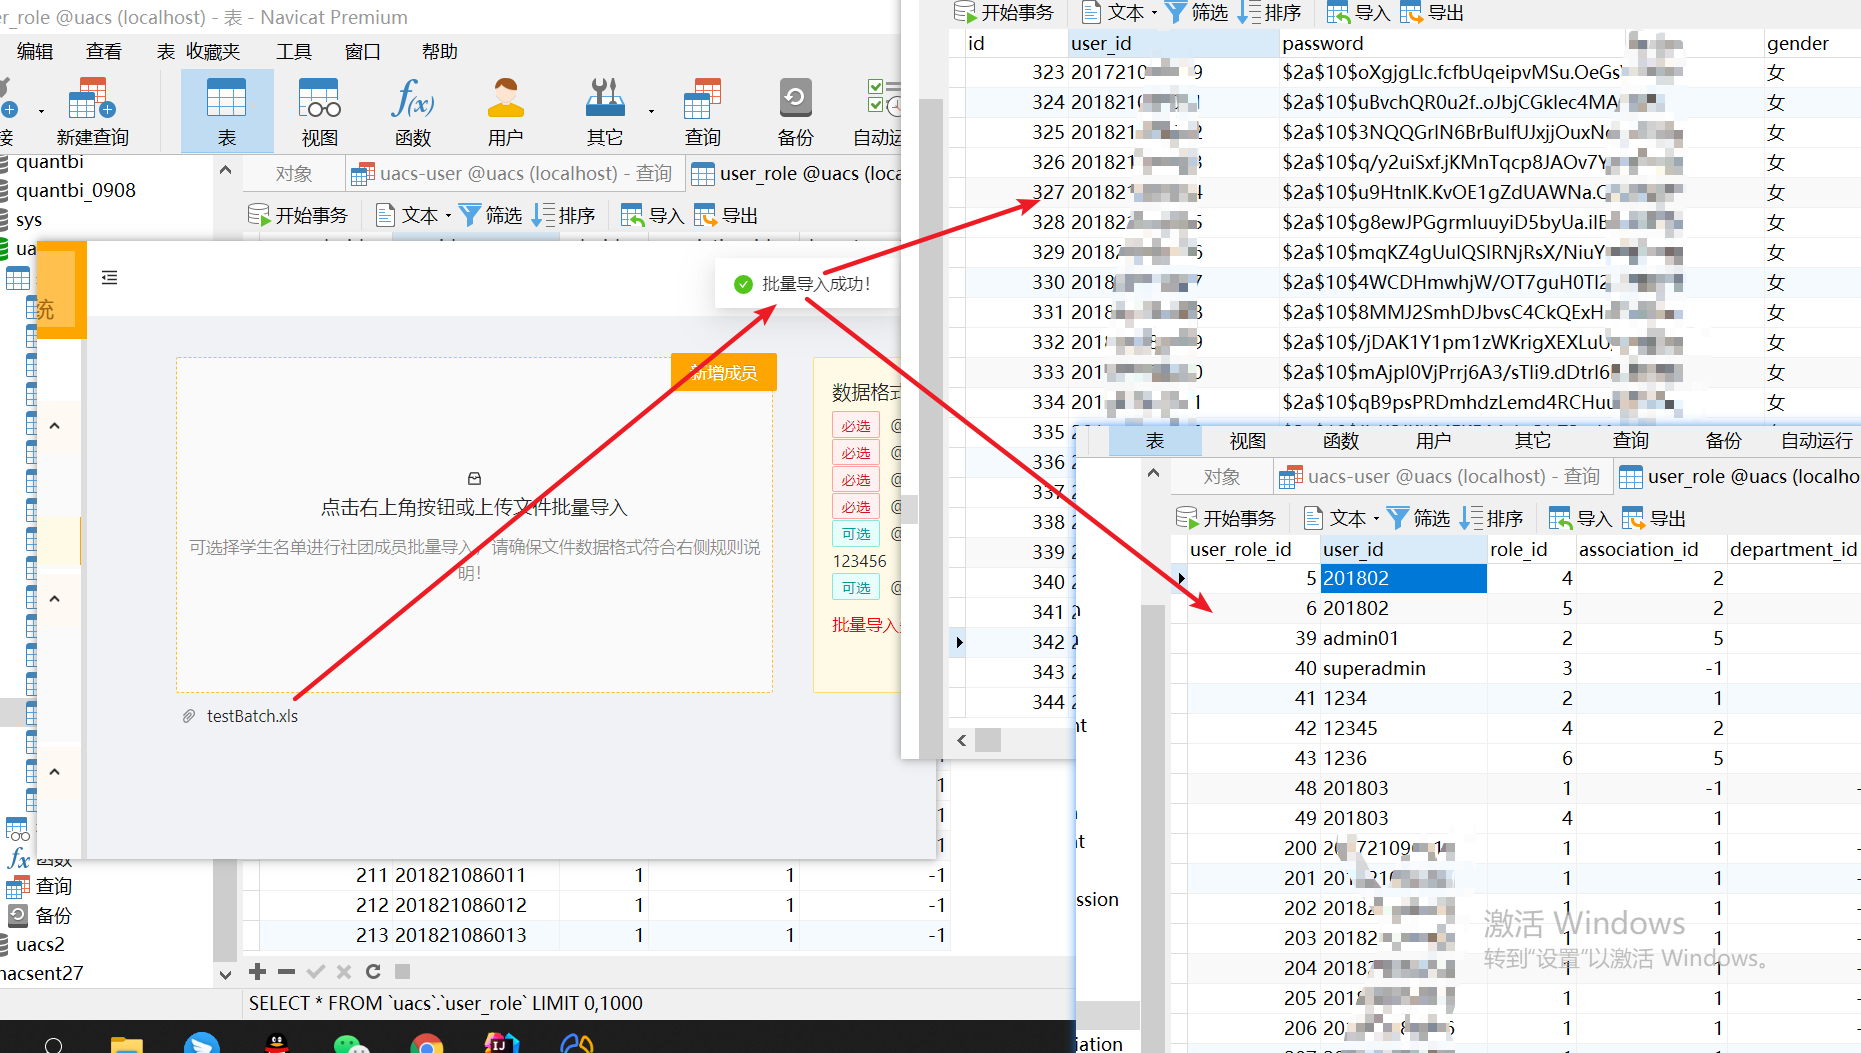Image resolution: width=1861 pixels, height=1053 pixels.
Task: Click 导入 import in the left Navicat window toolbar
Action: 652,215
